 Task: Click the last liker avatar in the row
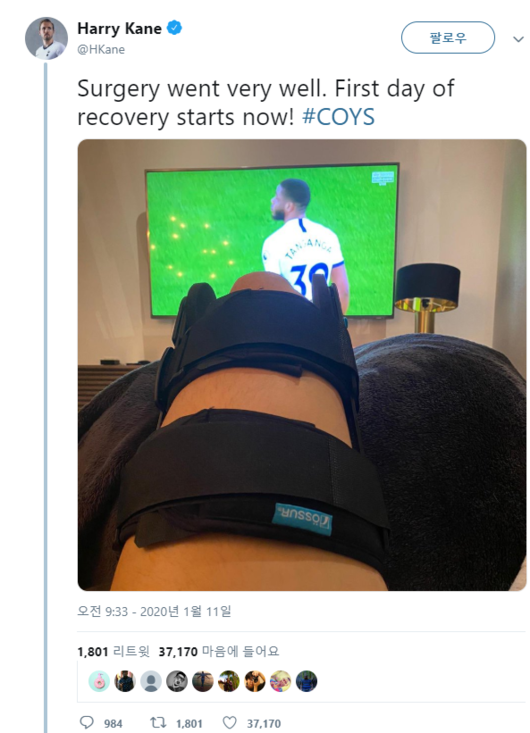tap(306, 682)
